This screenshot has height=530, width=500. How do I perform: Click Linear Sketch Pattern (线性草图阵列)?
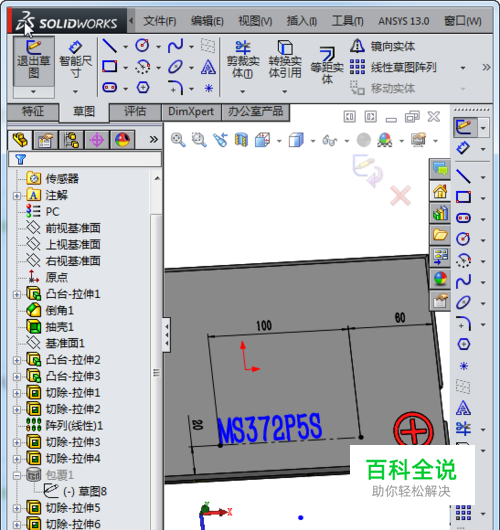393,67
